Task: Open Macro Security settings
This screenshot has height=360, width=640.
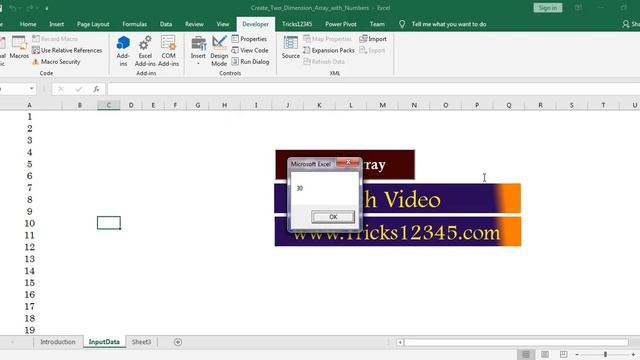Action: (56, 62)
